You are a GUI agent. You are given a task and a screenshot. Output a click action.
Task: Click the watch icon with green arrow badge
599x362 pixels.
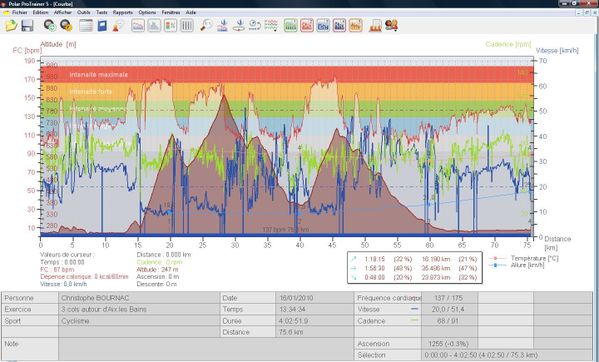[50, 26]
